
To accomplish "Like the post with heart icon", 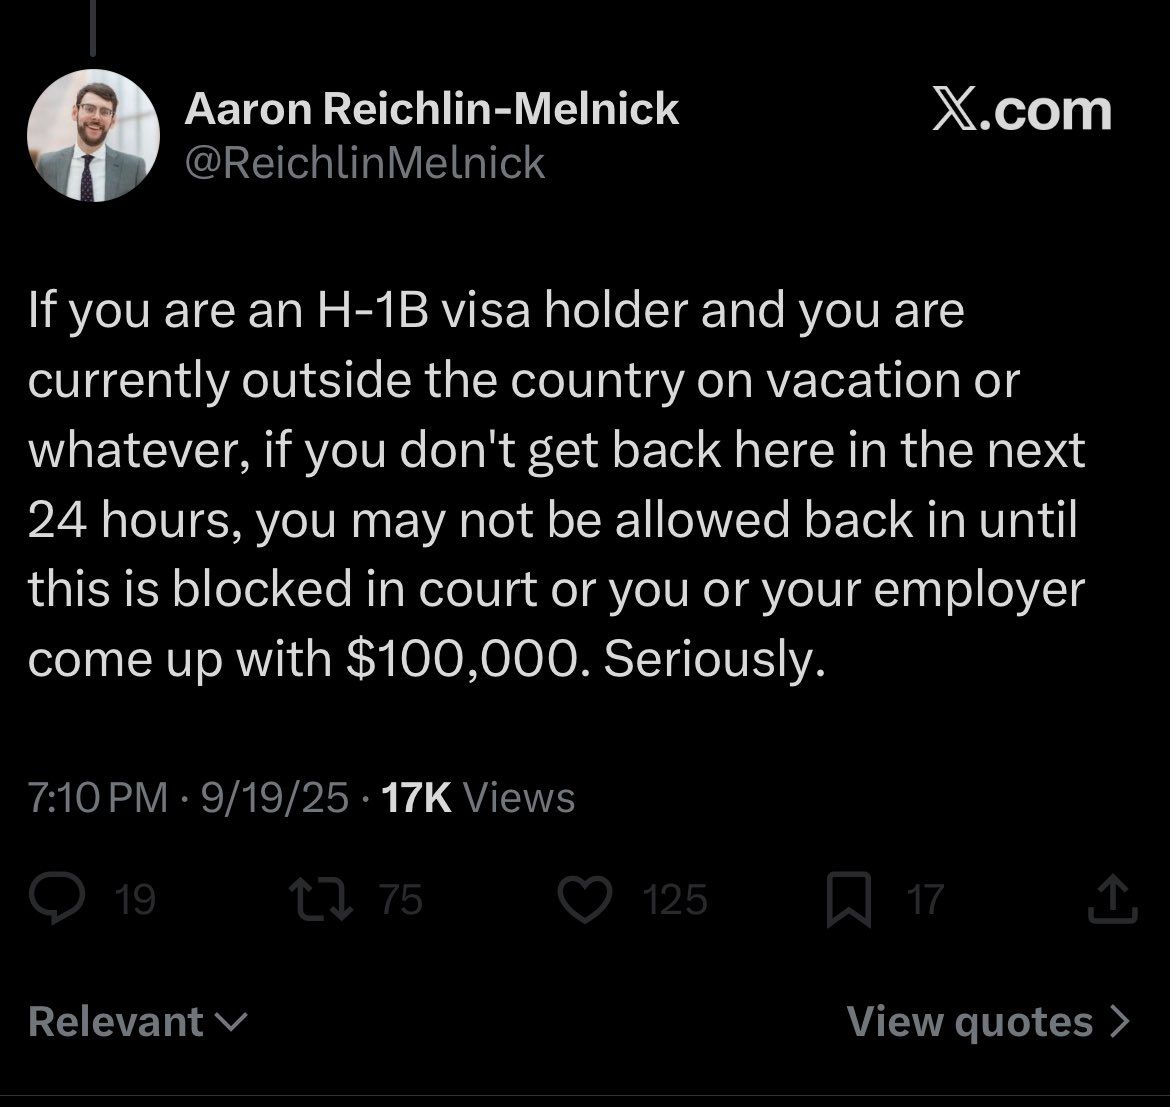I will pyautogui.click(x=585, y=900).
